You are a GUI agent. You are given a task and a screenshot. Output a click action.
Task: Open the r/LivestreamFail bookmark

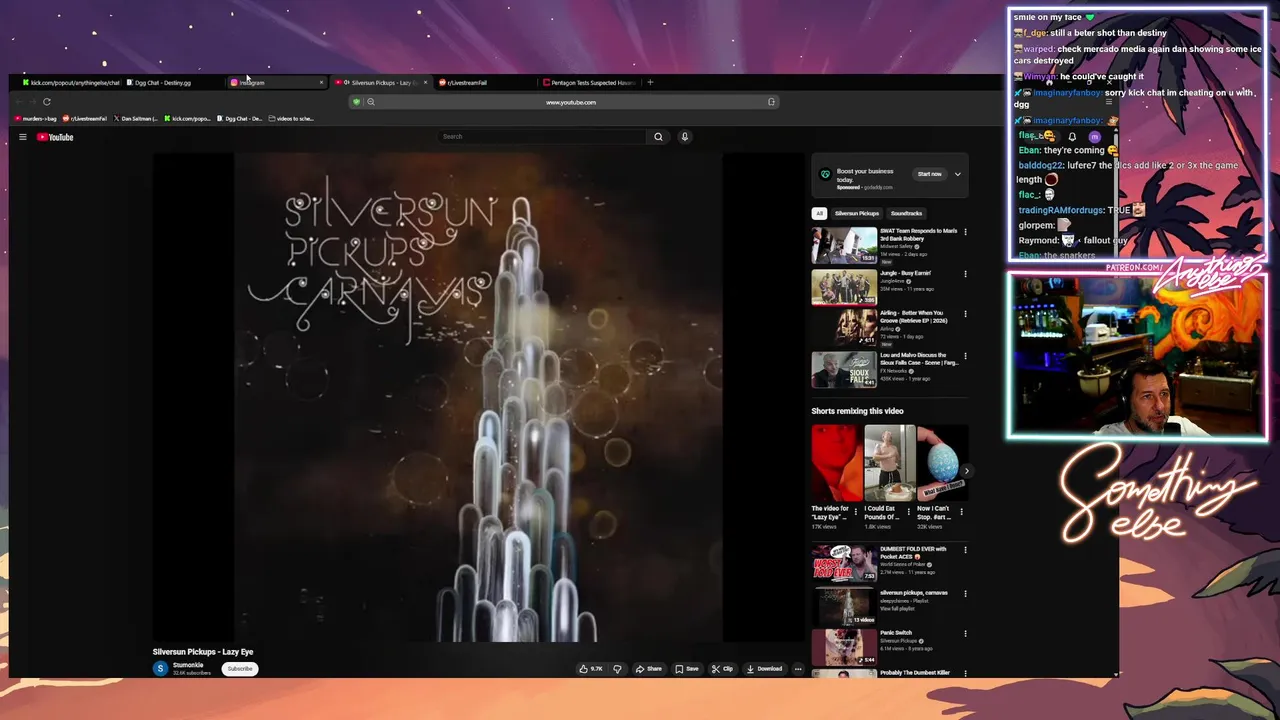85,118
